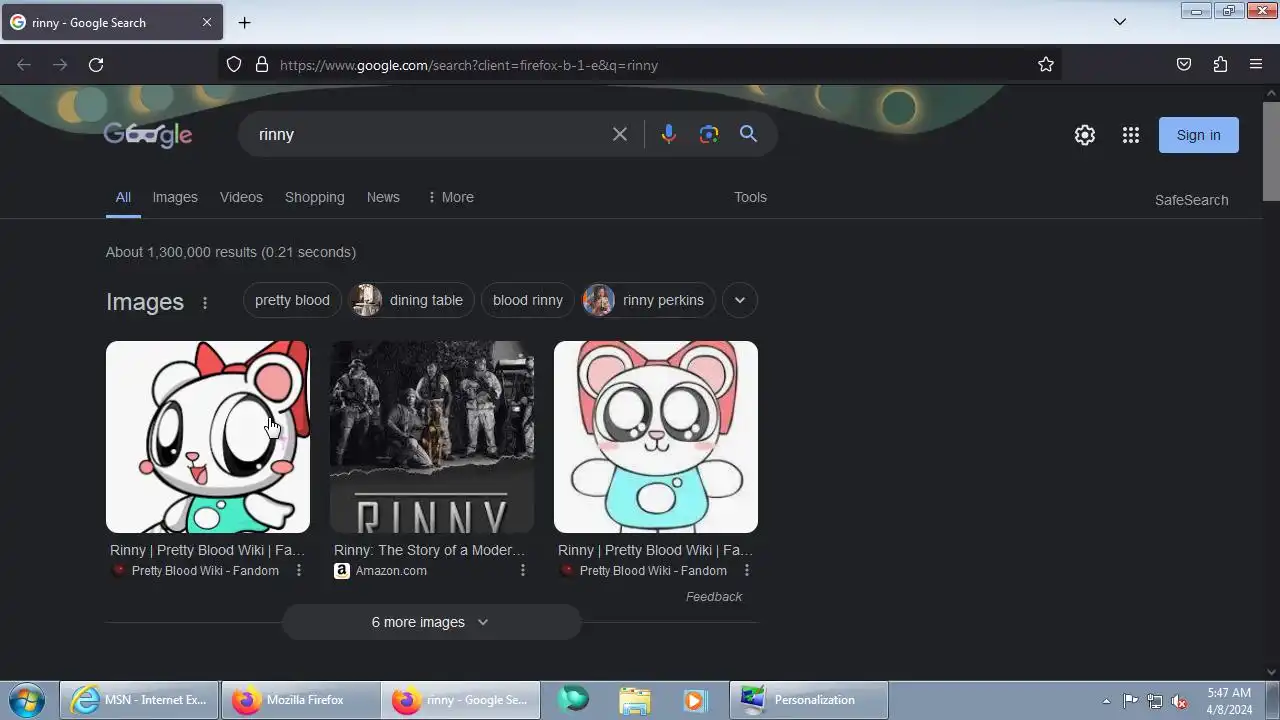Open the first Pretty Blood Wiki result's options
The height and width of the screenshot is (720, 1280).
(299, 571)
